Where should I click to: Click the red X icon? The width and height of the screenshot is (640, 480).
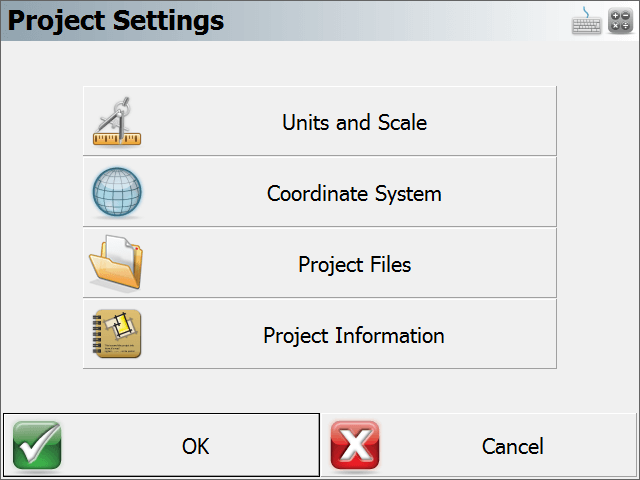click(x=355, y=445)
